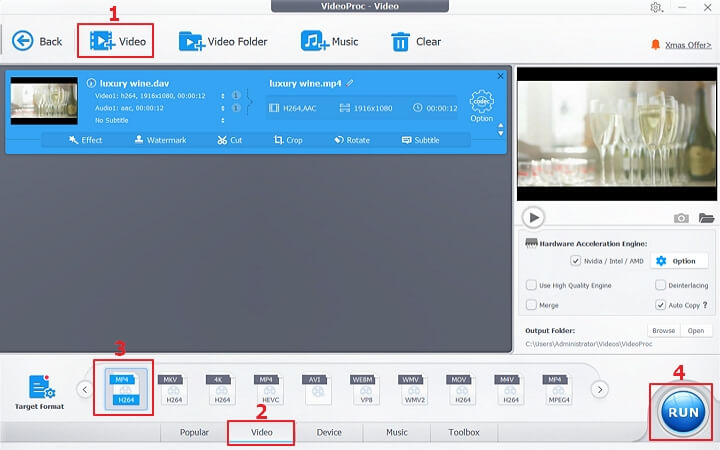Image resolution: width=720 pixels, height=450 pixels.
Task: Toggle the Auto Copy checkbox
Action: pyautogui.click(x=660, y=305)
